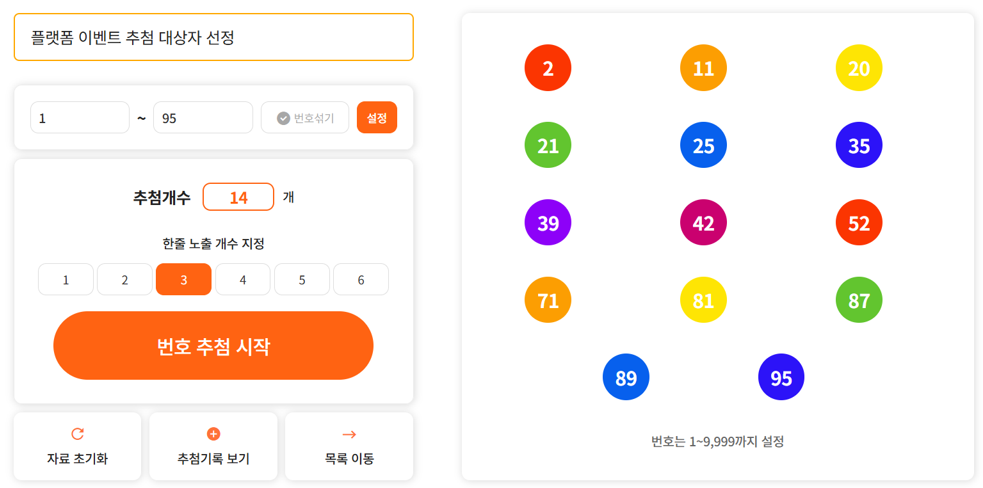Click the range end field showing 95

pos(203,118)
